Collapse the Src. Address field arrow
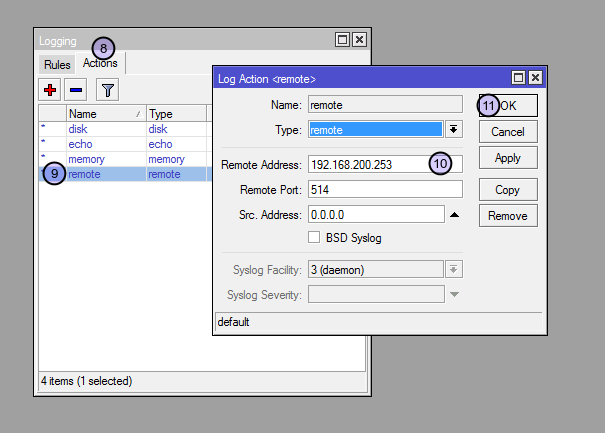The image size is (605, 433). pyautogui.click(x=454, y=214)
